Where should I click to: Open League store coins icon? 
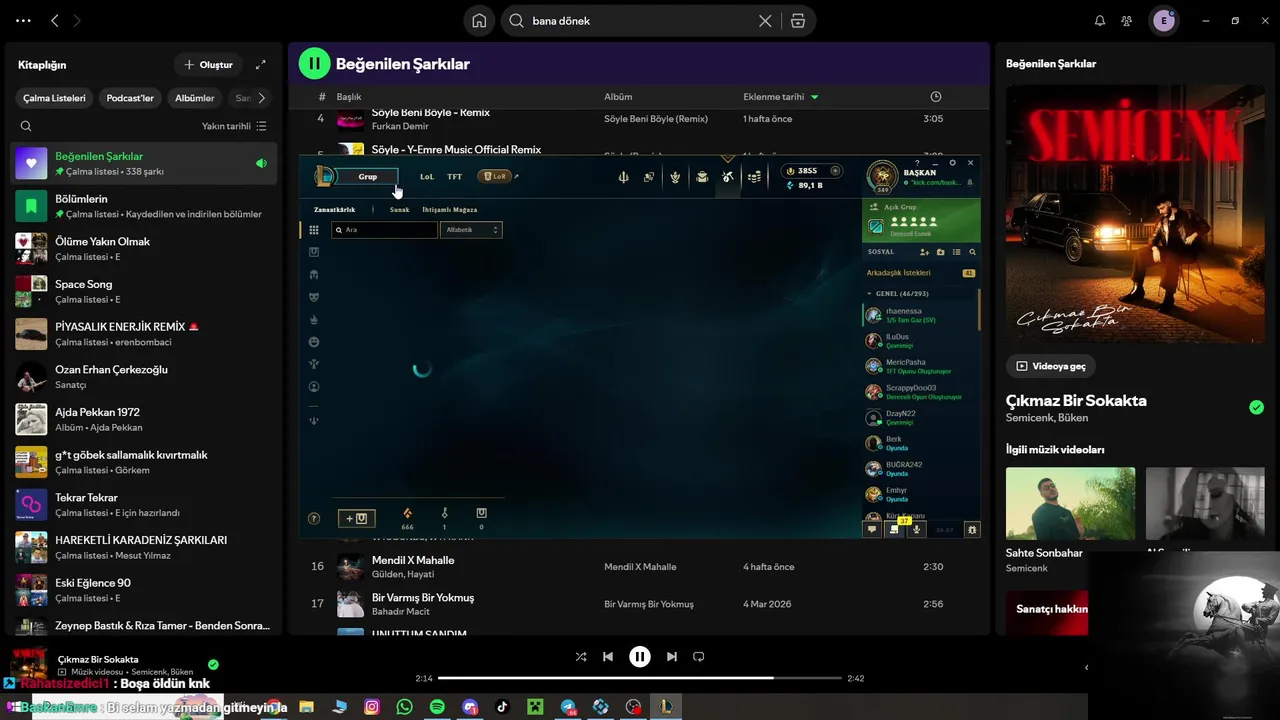[754, 177]
